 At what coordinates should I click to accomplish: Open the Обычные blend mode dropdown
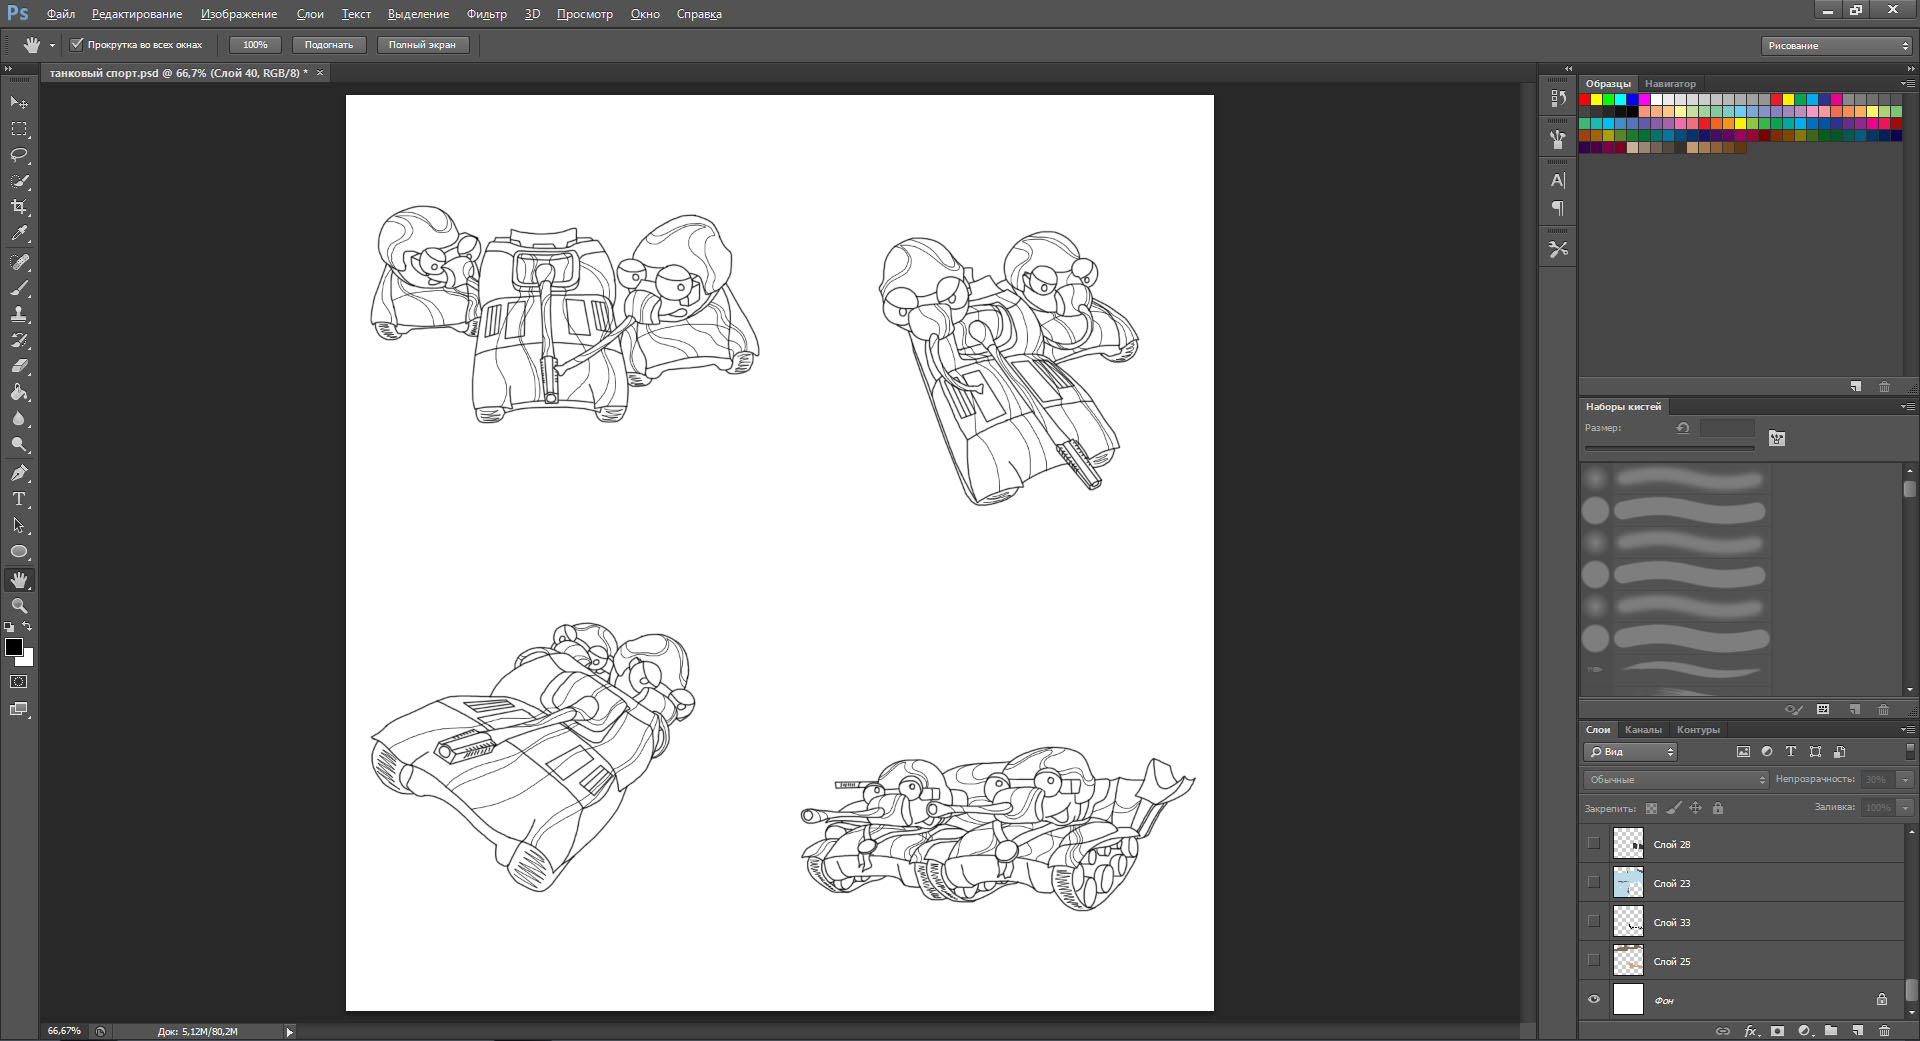tap(1676, 779)
